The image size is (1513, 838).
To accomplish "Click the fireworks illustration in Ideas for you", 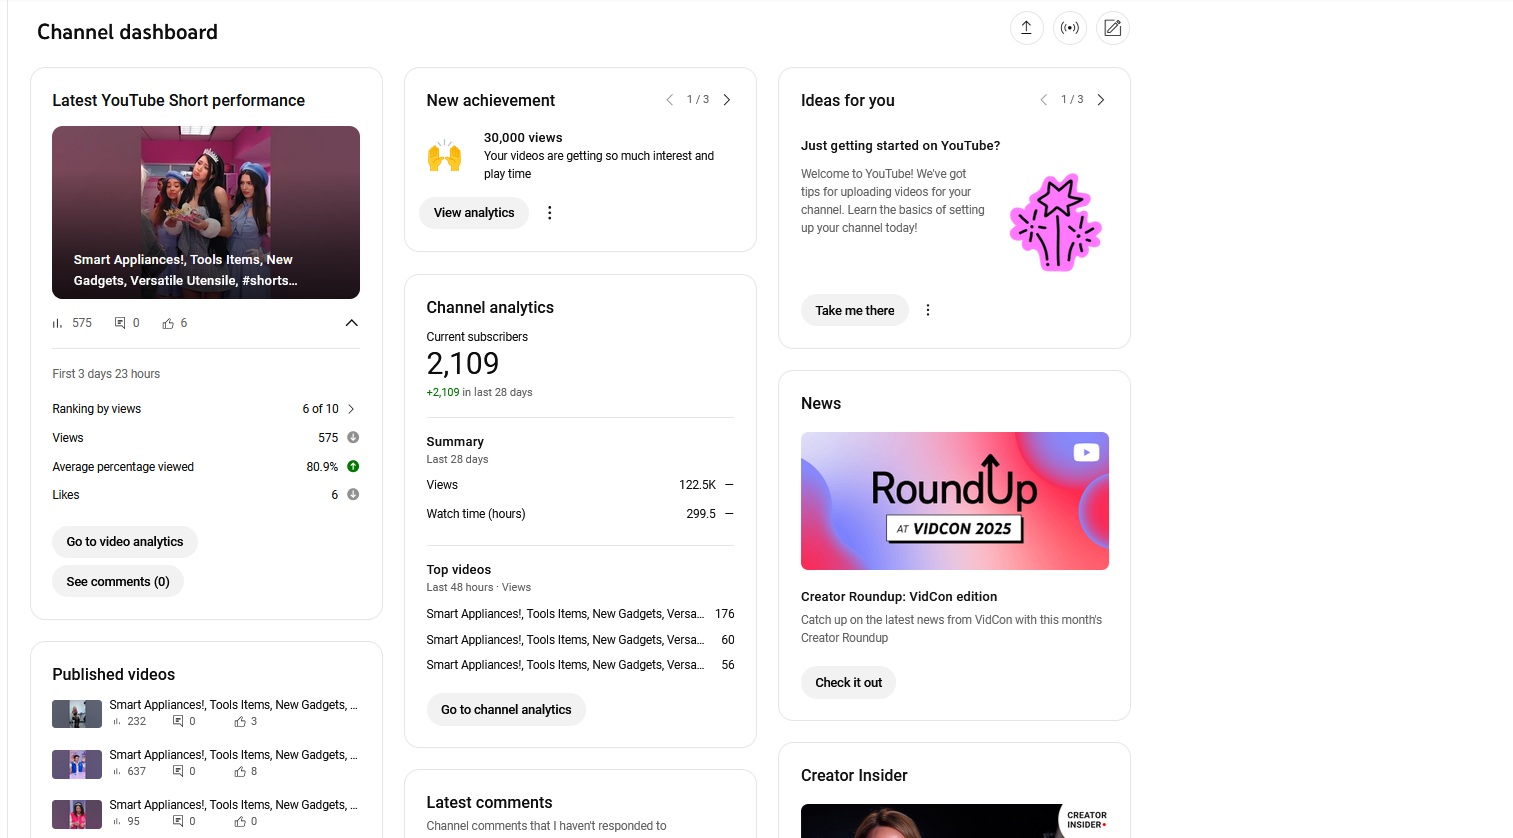I will tap(1055, 222).
